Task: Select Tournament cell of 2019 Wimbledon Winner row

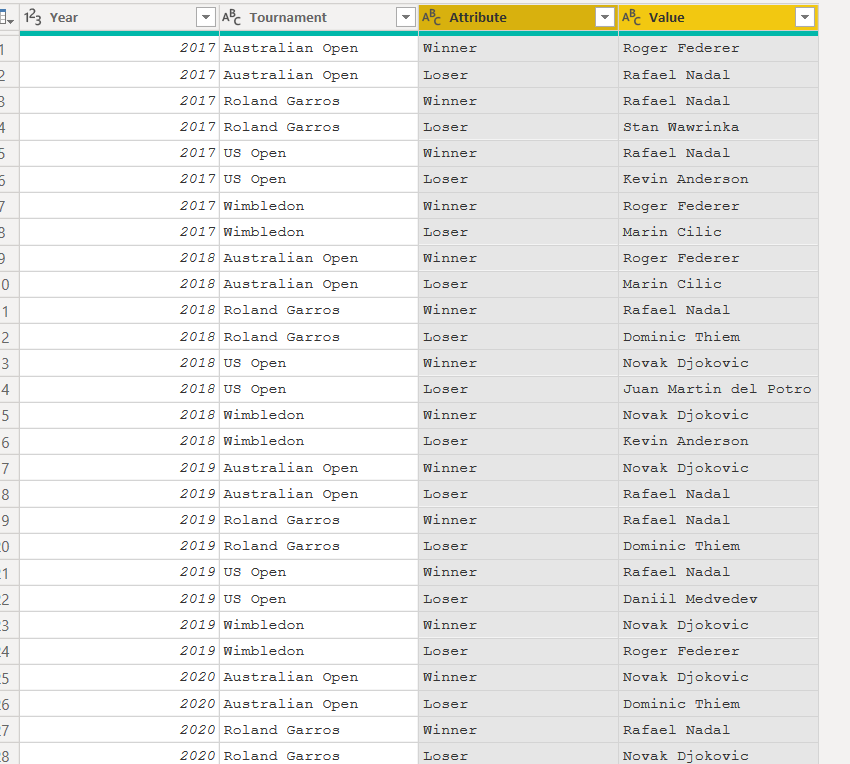Action: (319, 625)
